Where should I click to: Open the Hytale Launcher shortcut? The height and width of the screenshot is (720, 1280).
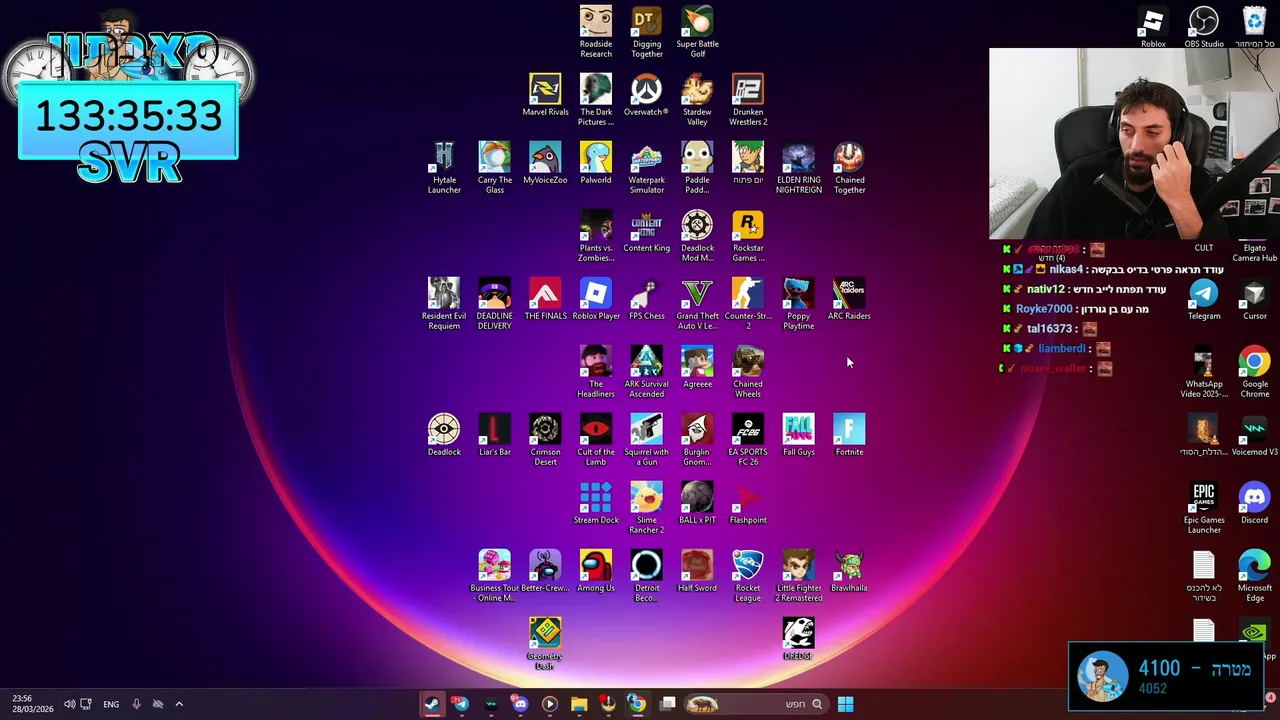[444, 167]
